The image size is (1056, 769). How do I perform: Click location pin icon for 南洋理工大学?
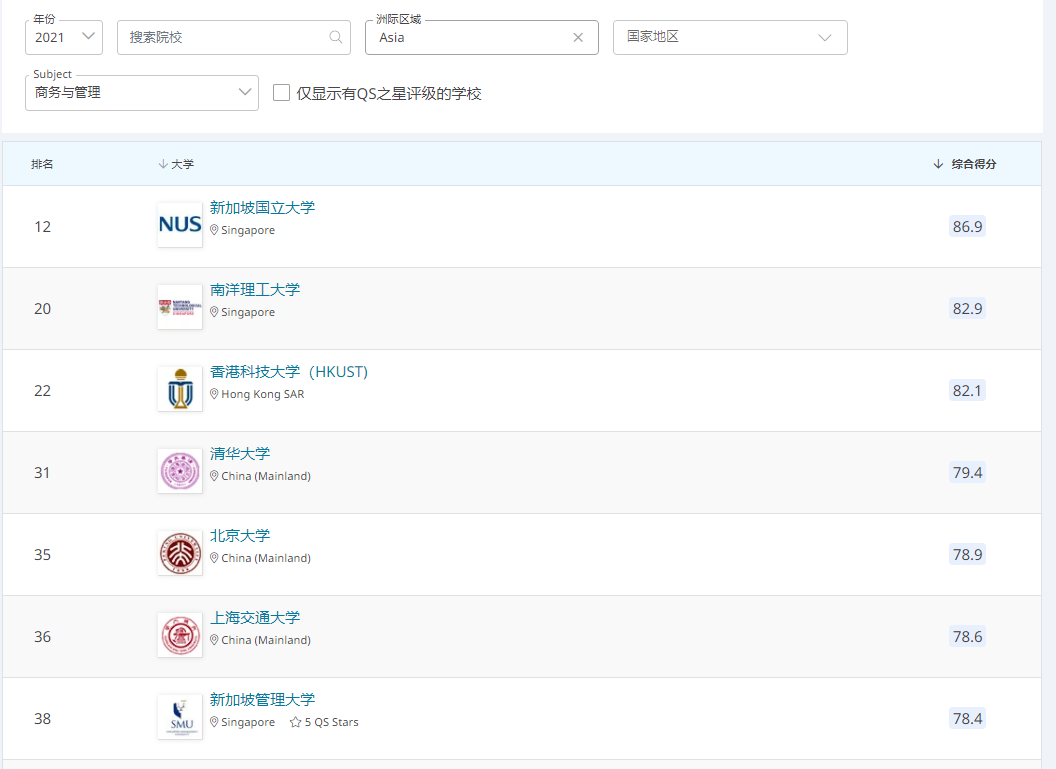pyautogui.click(x=214, y=312)
